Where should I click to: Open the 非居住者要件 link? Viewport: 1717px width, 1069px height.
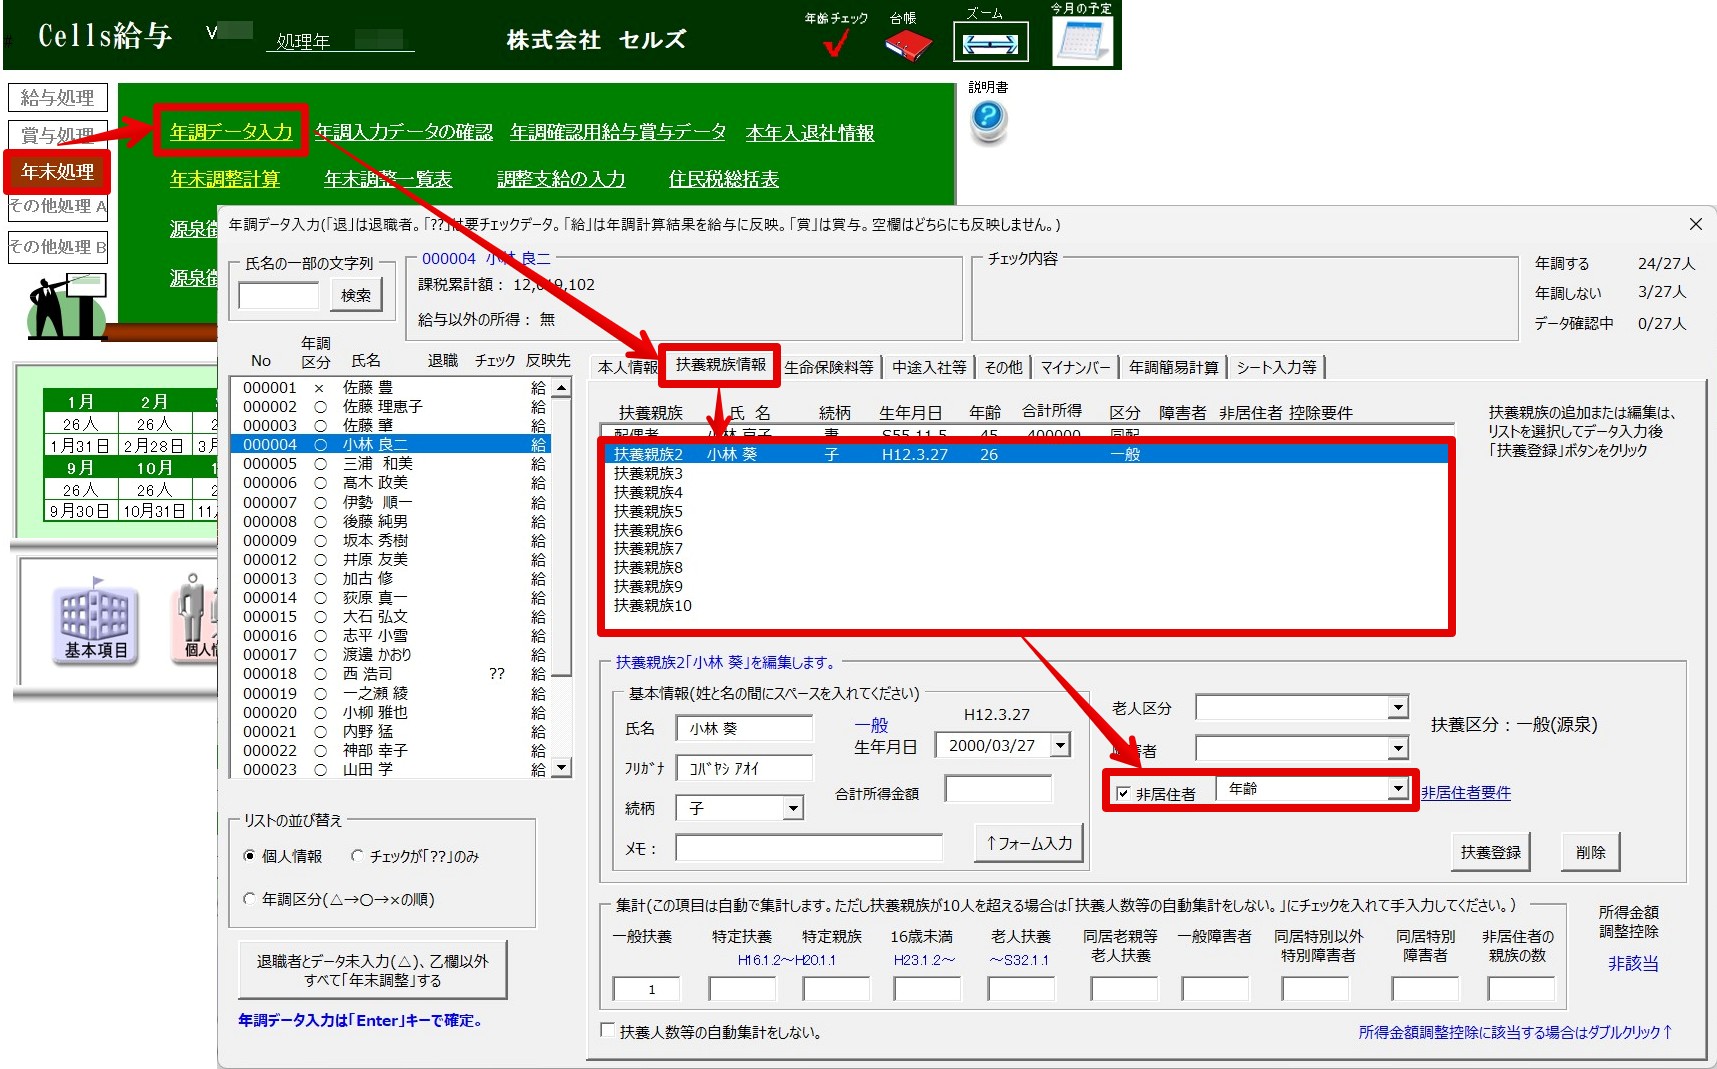click(x=1465, y=793)
